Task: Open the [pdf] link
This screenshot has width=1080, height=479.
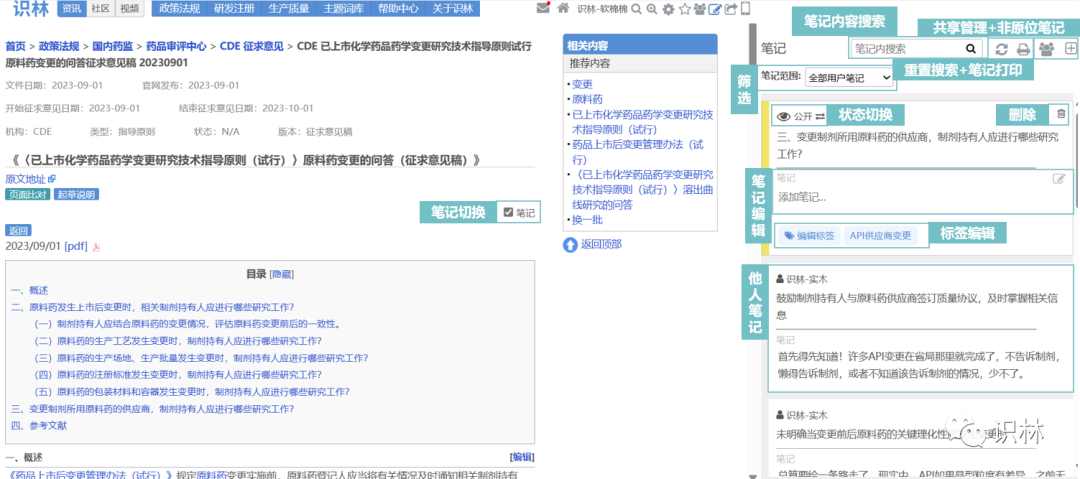Action: click(76, 246)
